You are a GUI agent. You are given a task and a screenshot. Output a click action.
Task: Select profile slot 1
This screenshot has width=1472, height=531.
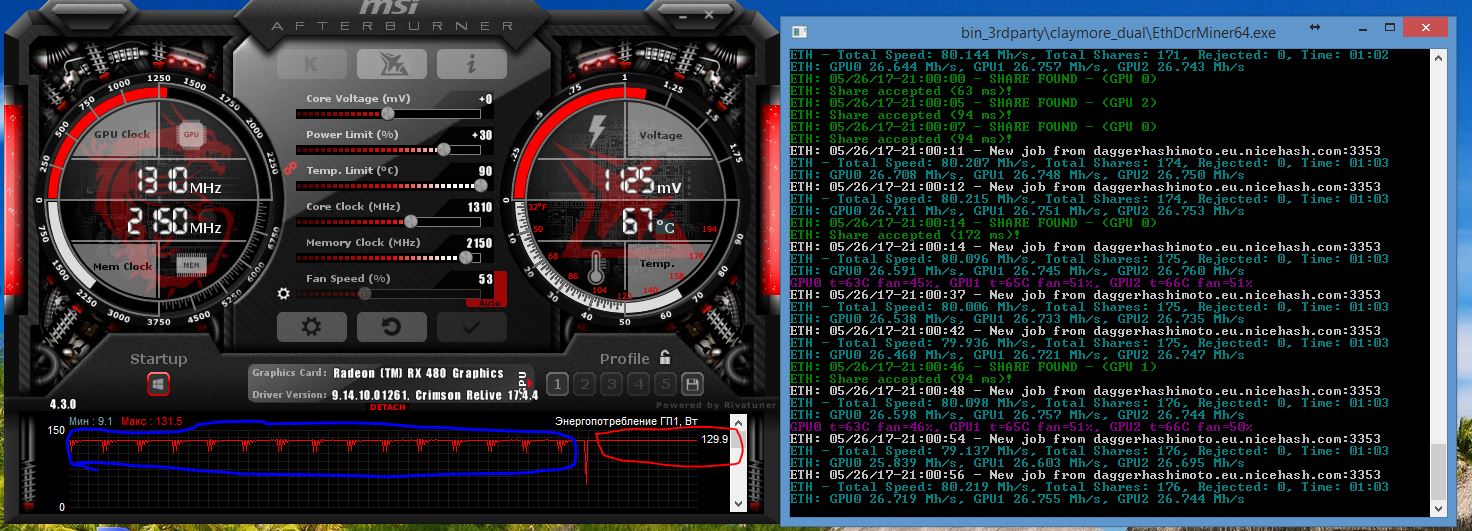tap(559, 384)
